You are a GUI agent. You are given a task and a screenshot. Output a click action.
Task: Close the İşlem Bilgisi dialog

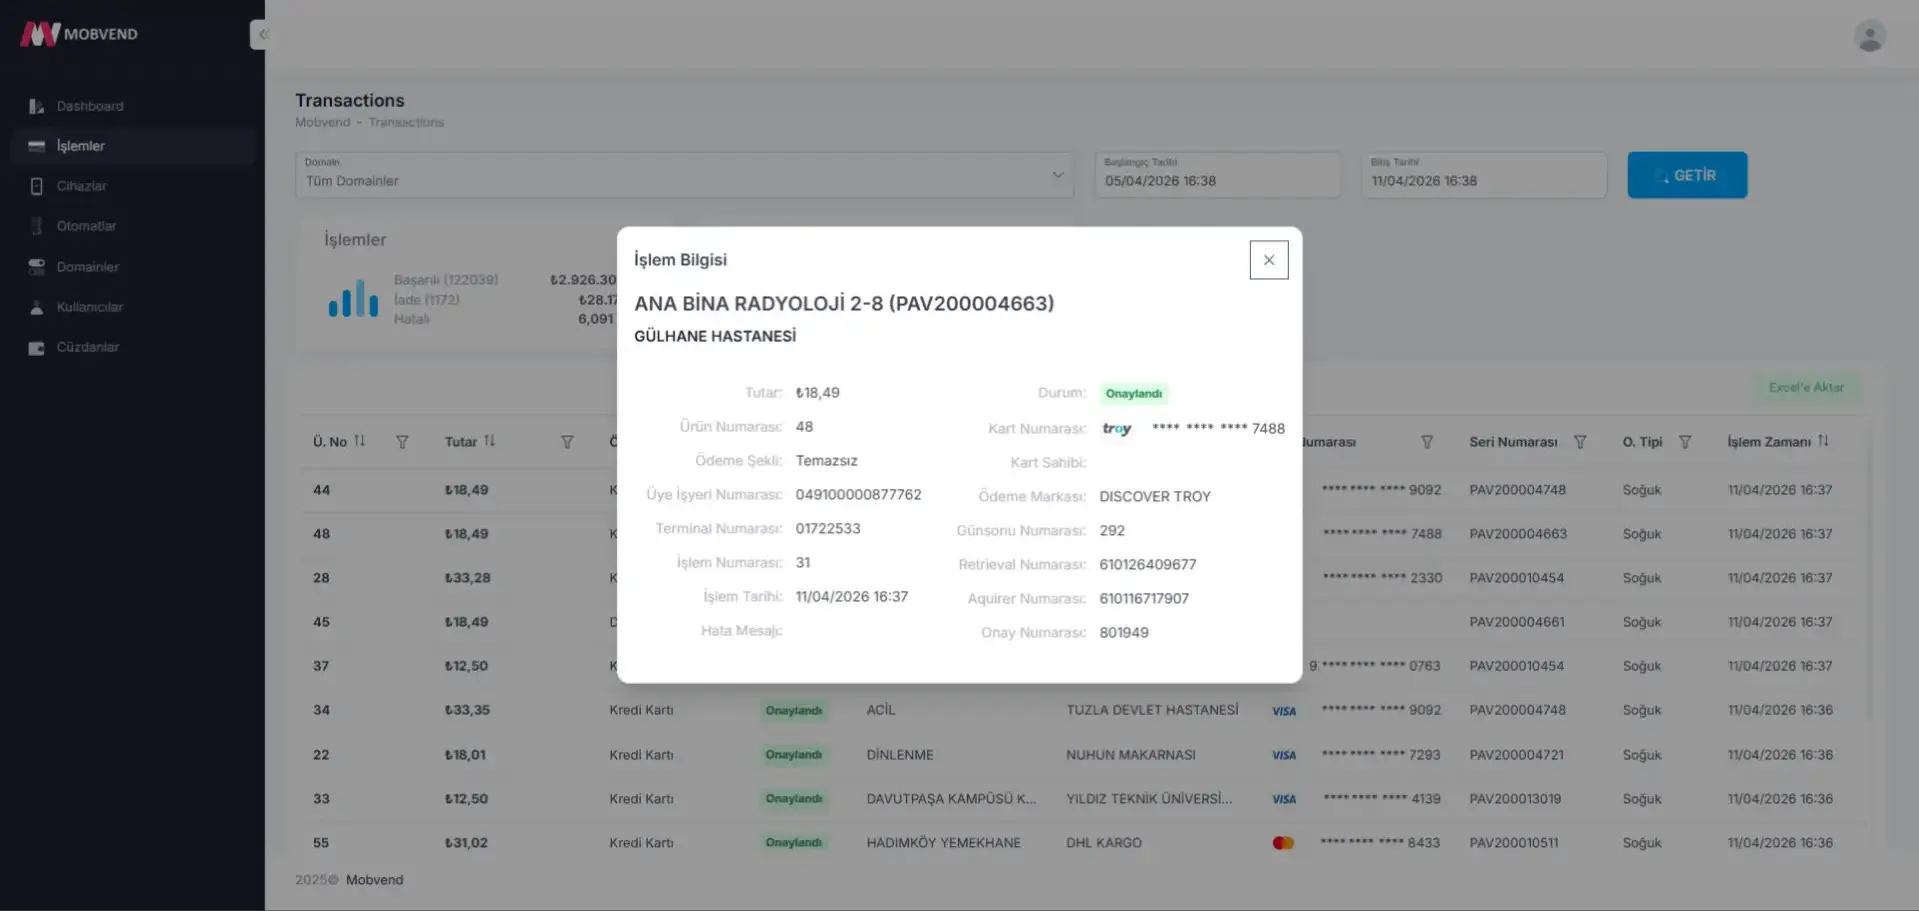coord(1268,260)
